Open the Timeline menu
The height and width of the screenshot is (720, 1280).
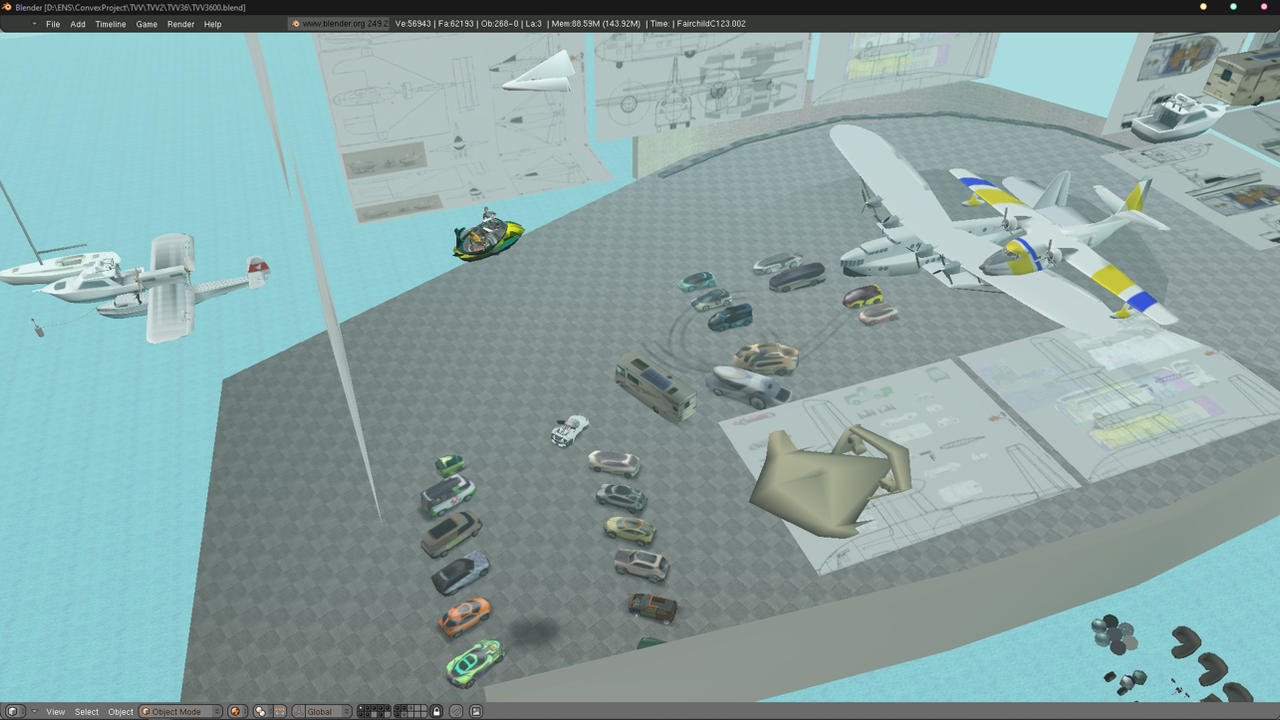[x=110, y=24]
